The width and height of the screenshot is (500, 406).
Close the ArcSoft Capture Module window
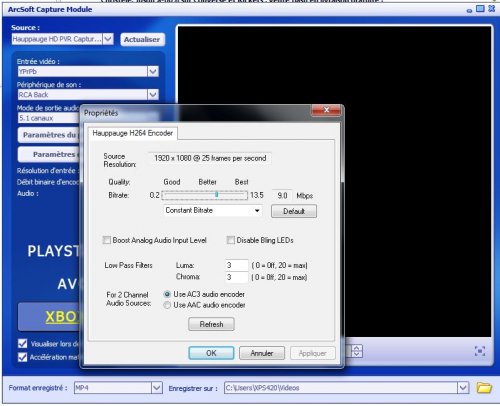click(491, 9)
